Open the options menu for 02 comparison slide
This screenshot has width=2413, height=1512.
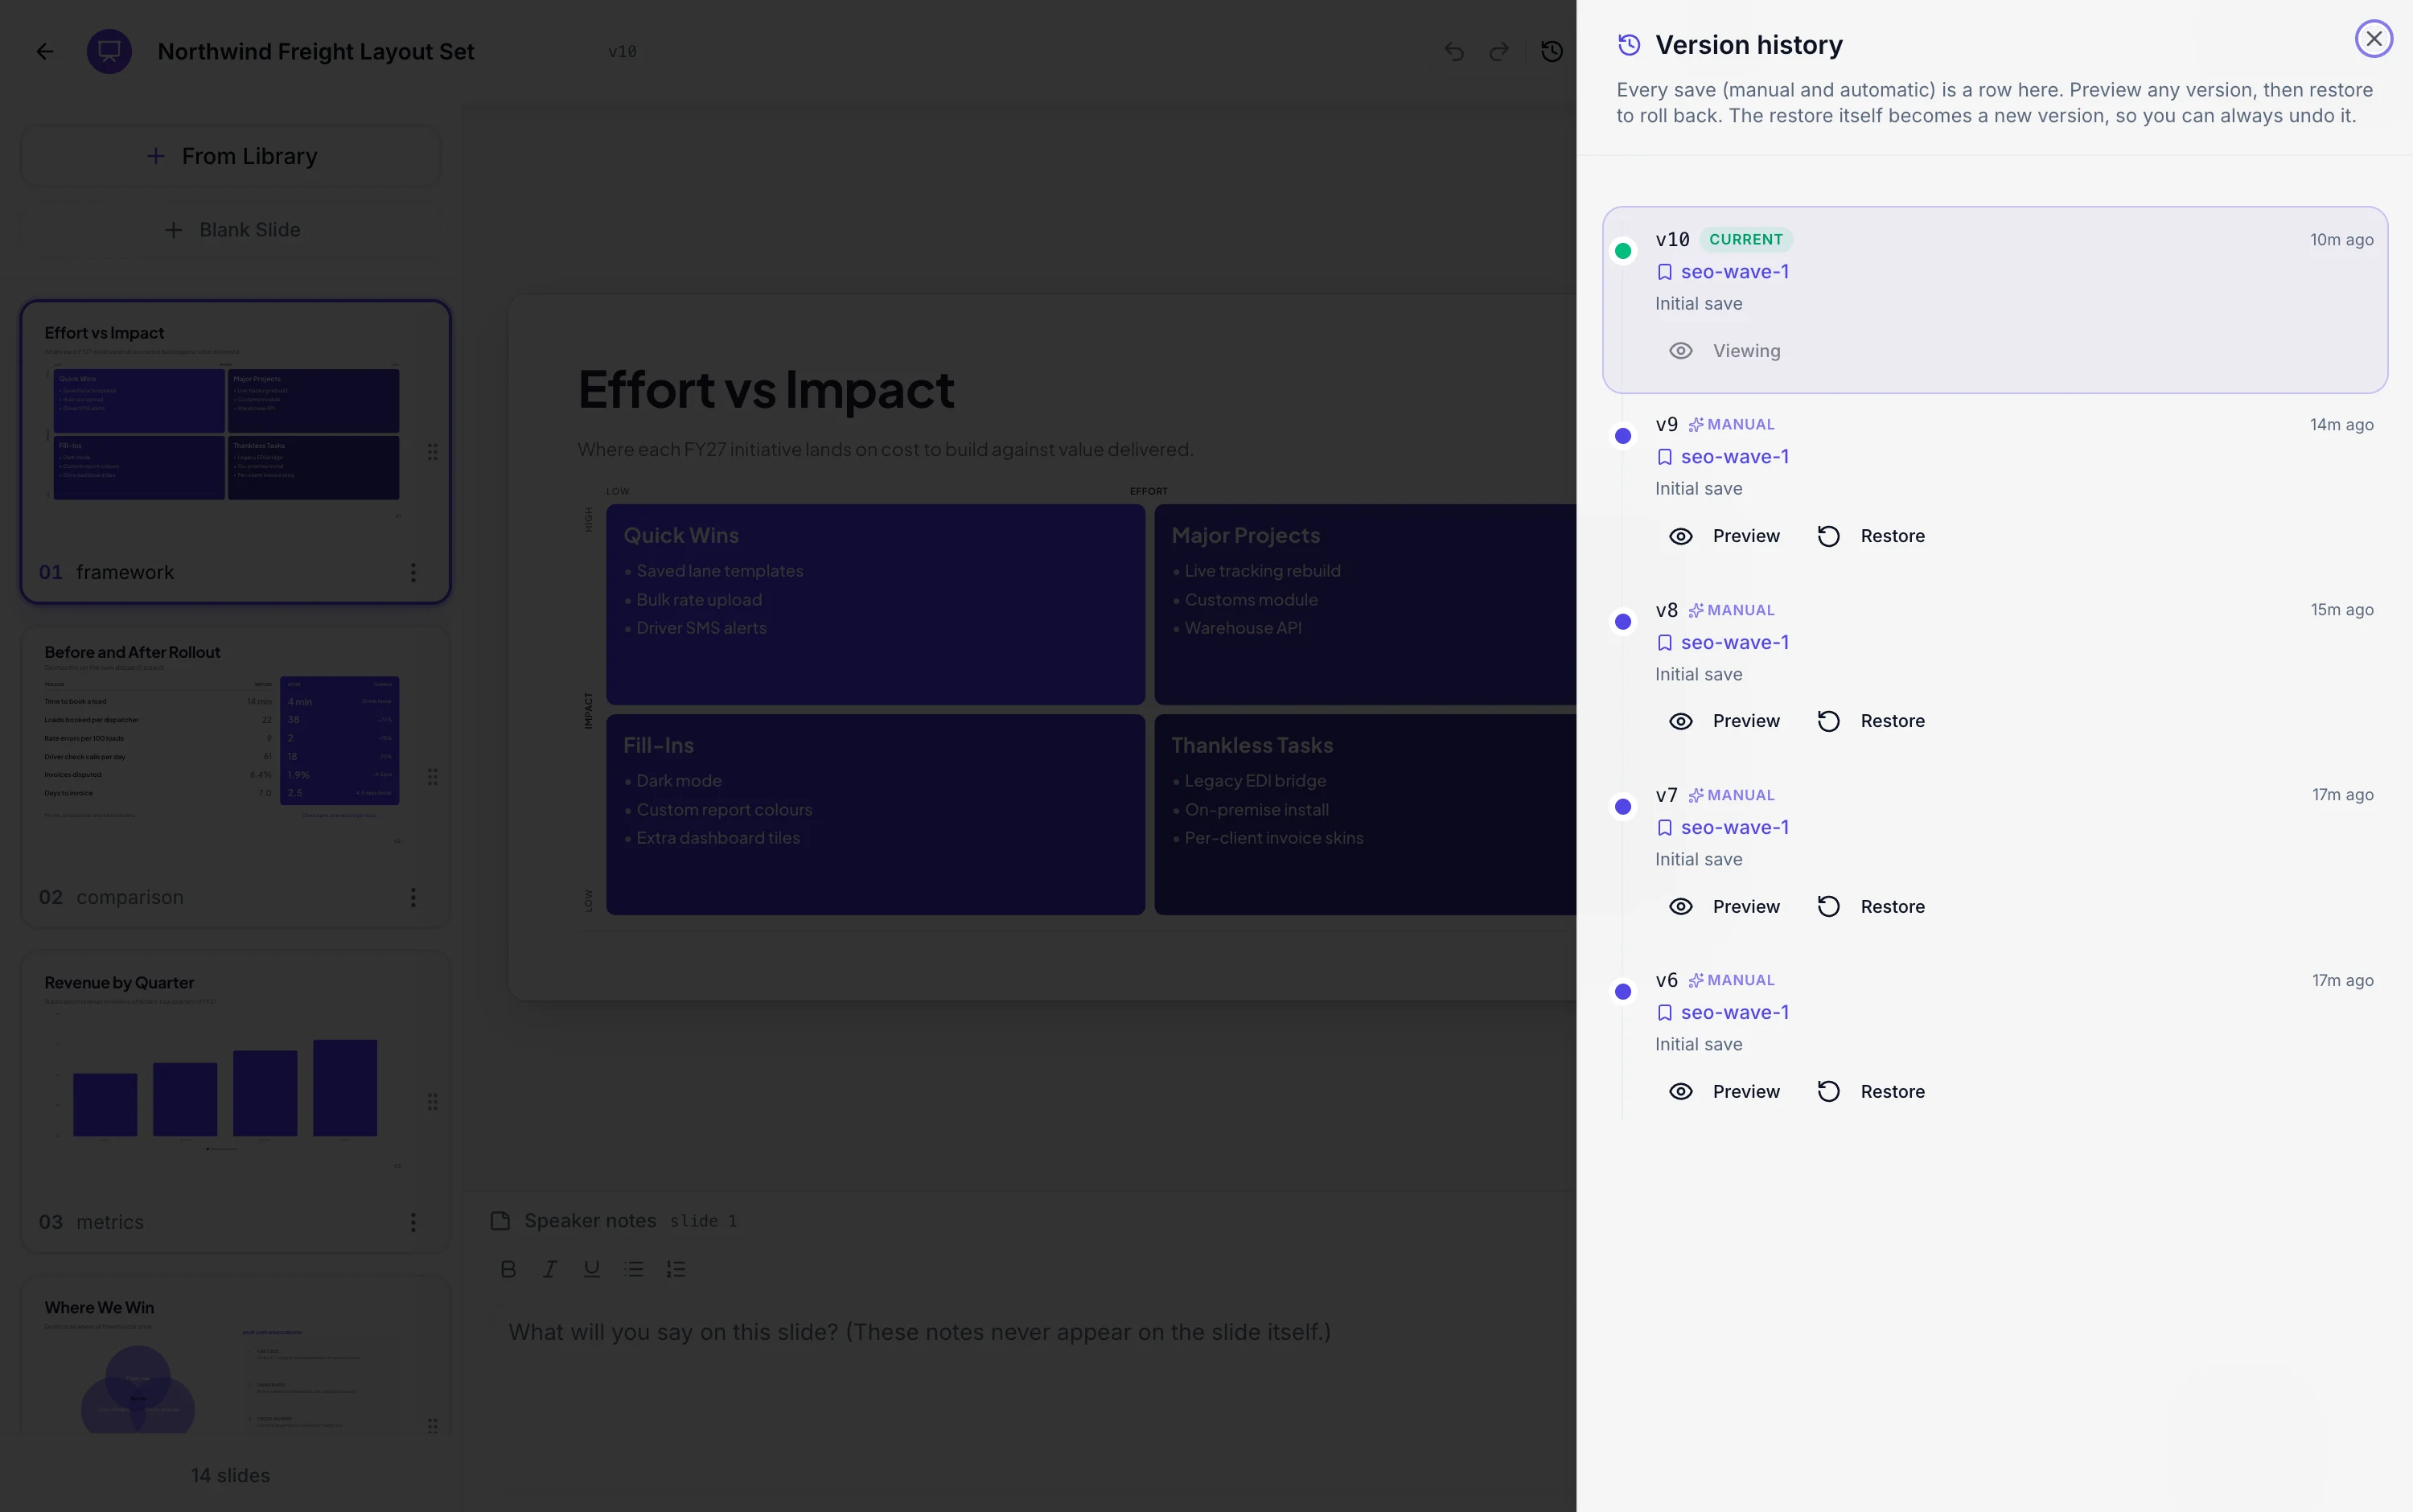pos(413,897)
